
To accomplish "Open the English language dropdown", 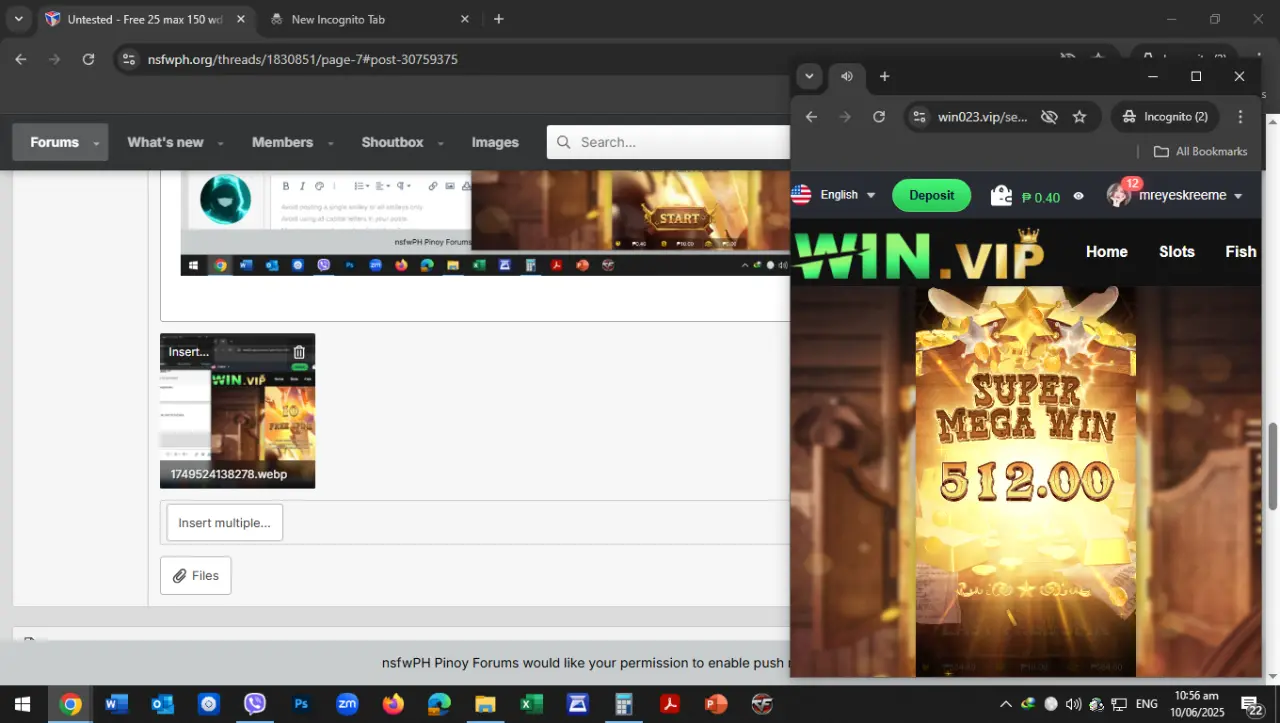I will 834,195.
